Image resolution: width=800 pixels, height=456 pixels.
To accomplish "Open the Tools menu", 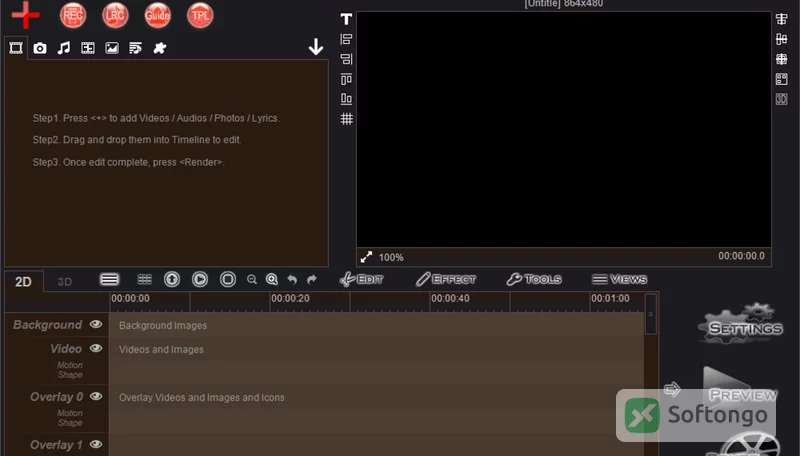I will [534, 280].
